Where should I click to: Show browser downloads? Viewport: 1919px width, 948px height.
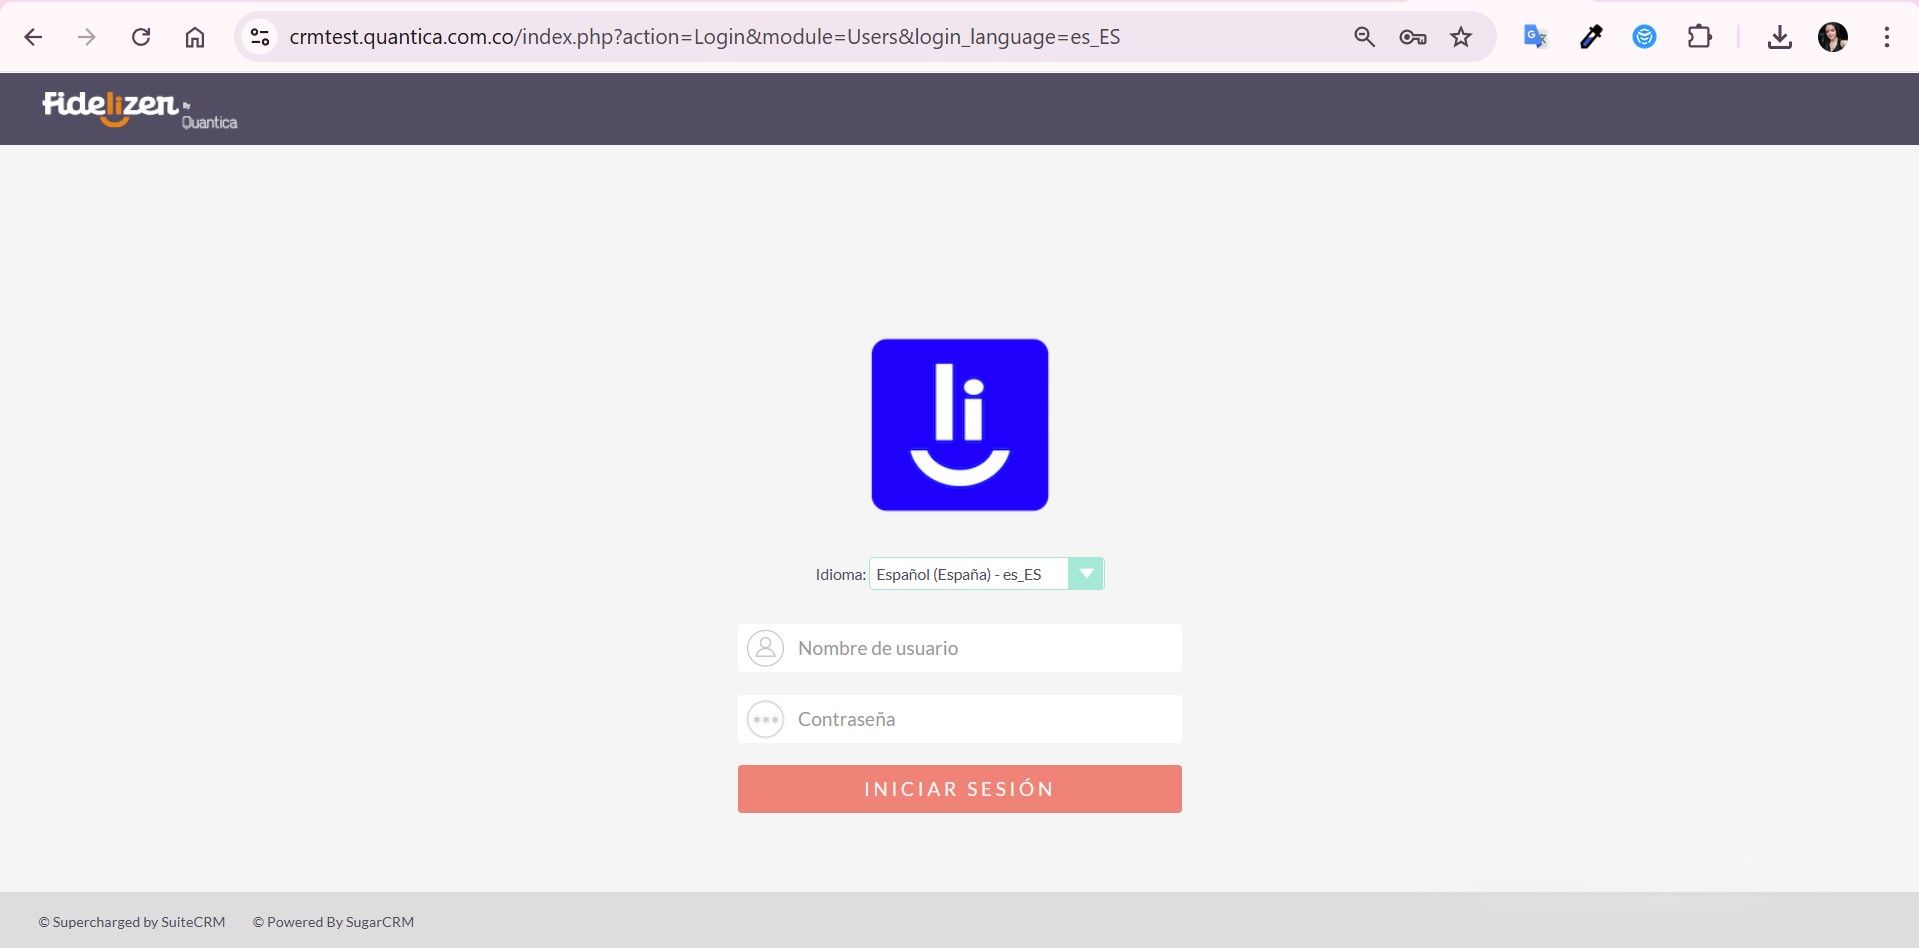tap(1779, 37)
